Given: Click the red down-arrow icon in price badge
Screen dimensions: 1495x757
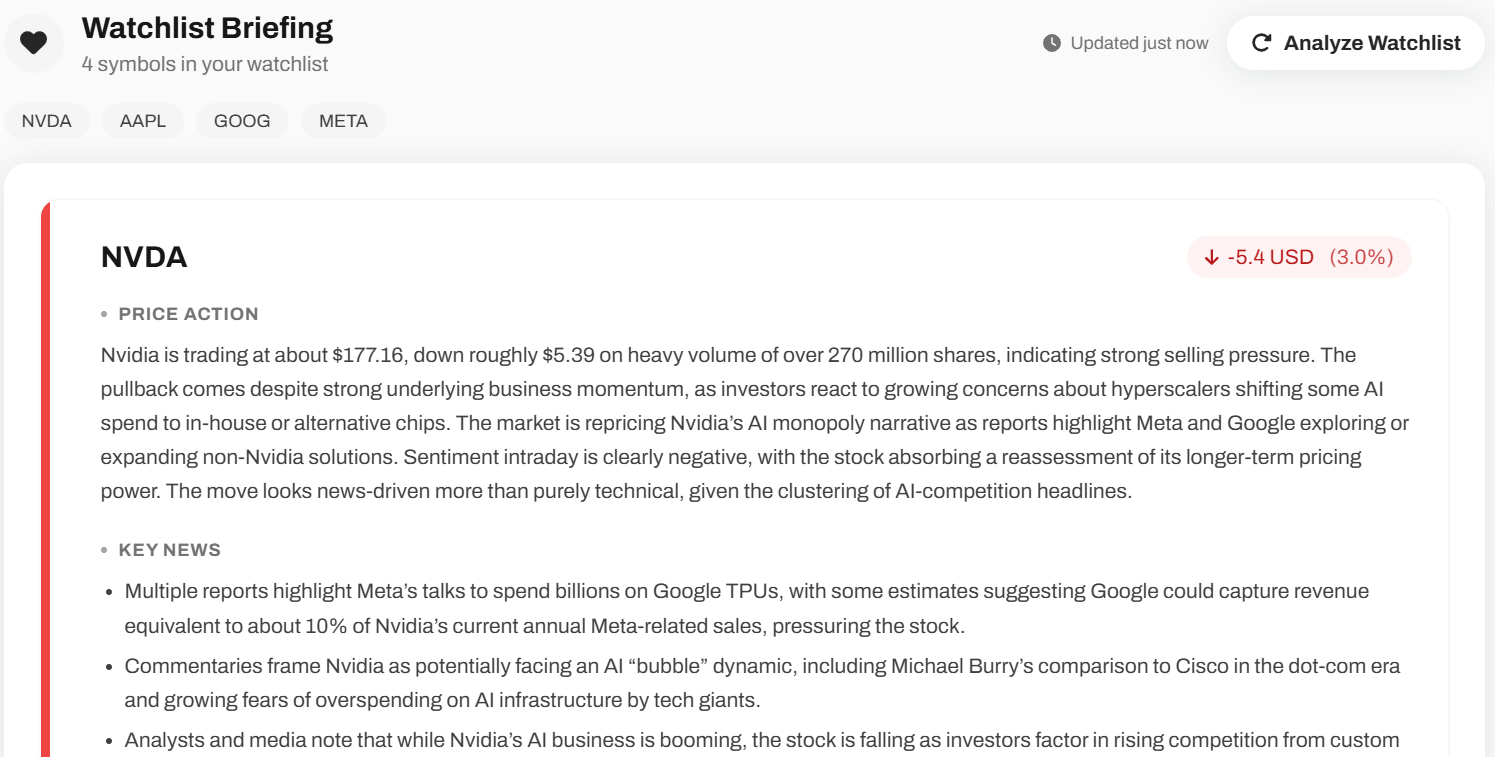Looking at the screenshot, I should [x=1211, y=258].
